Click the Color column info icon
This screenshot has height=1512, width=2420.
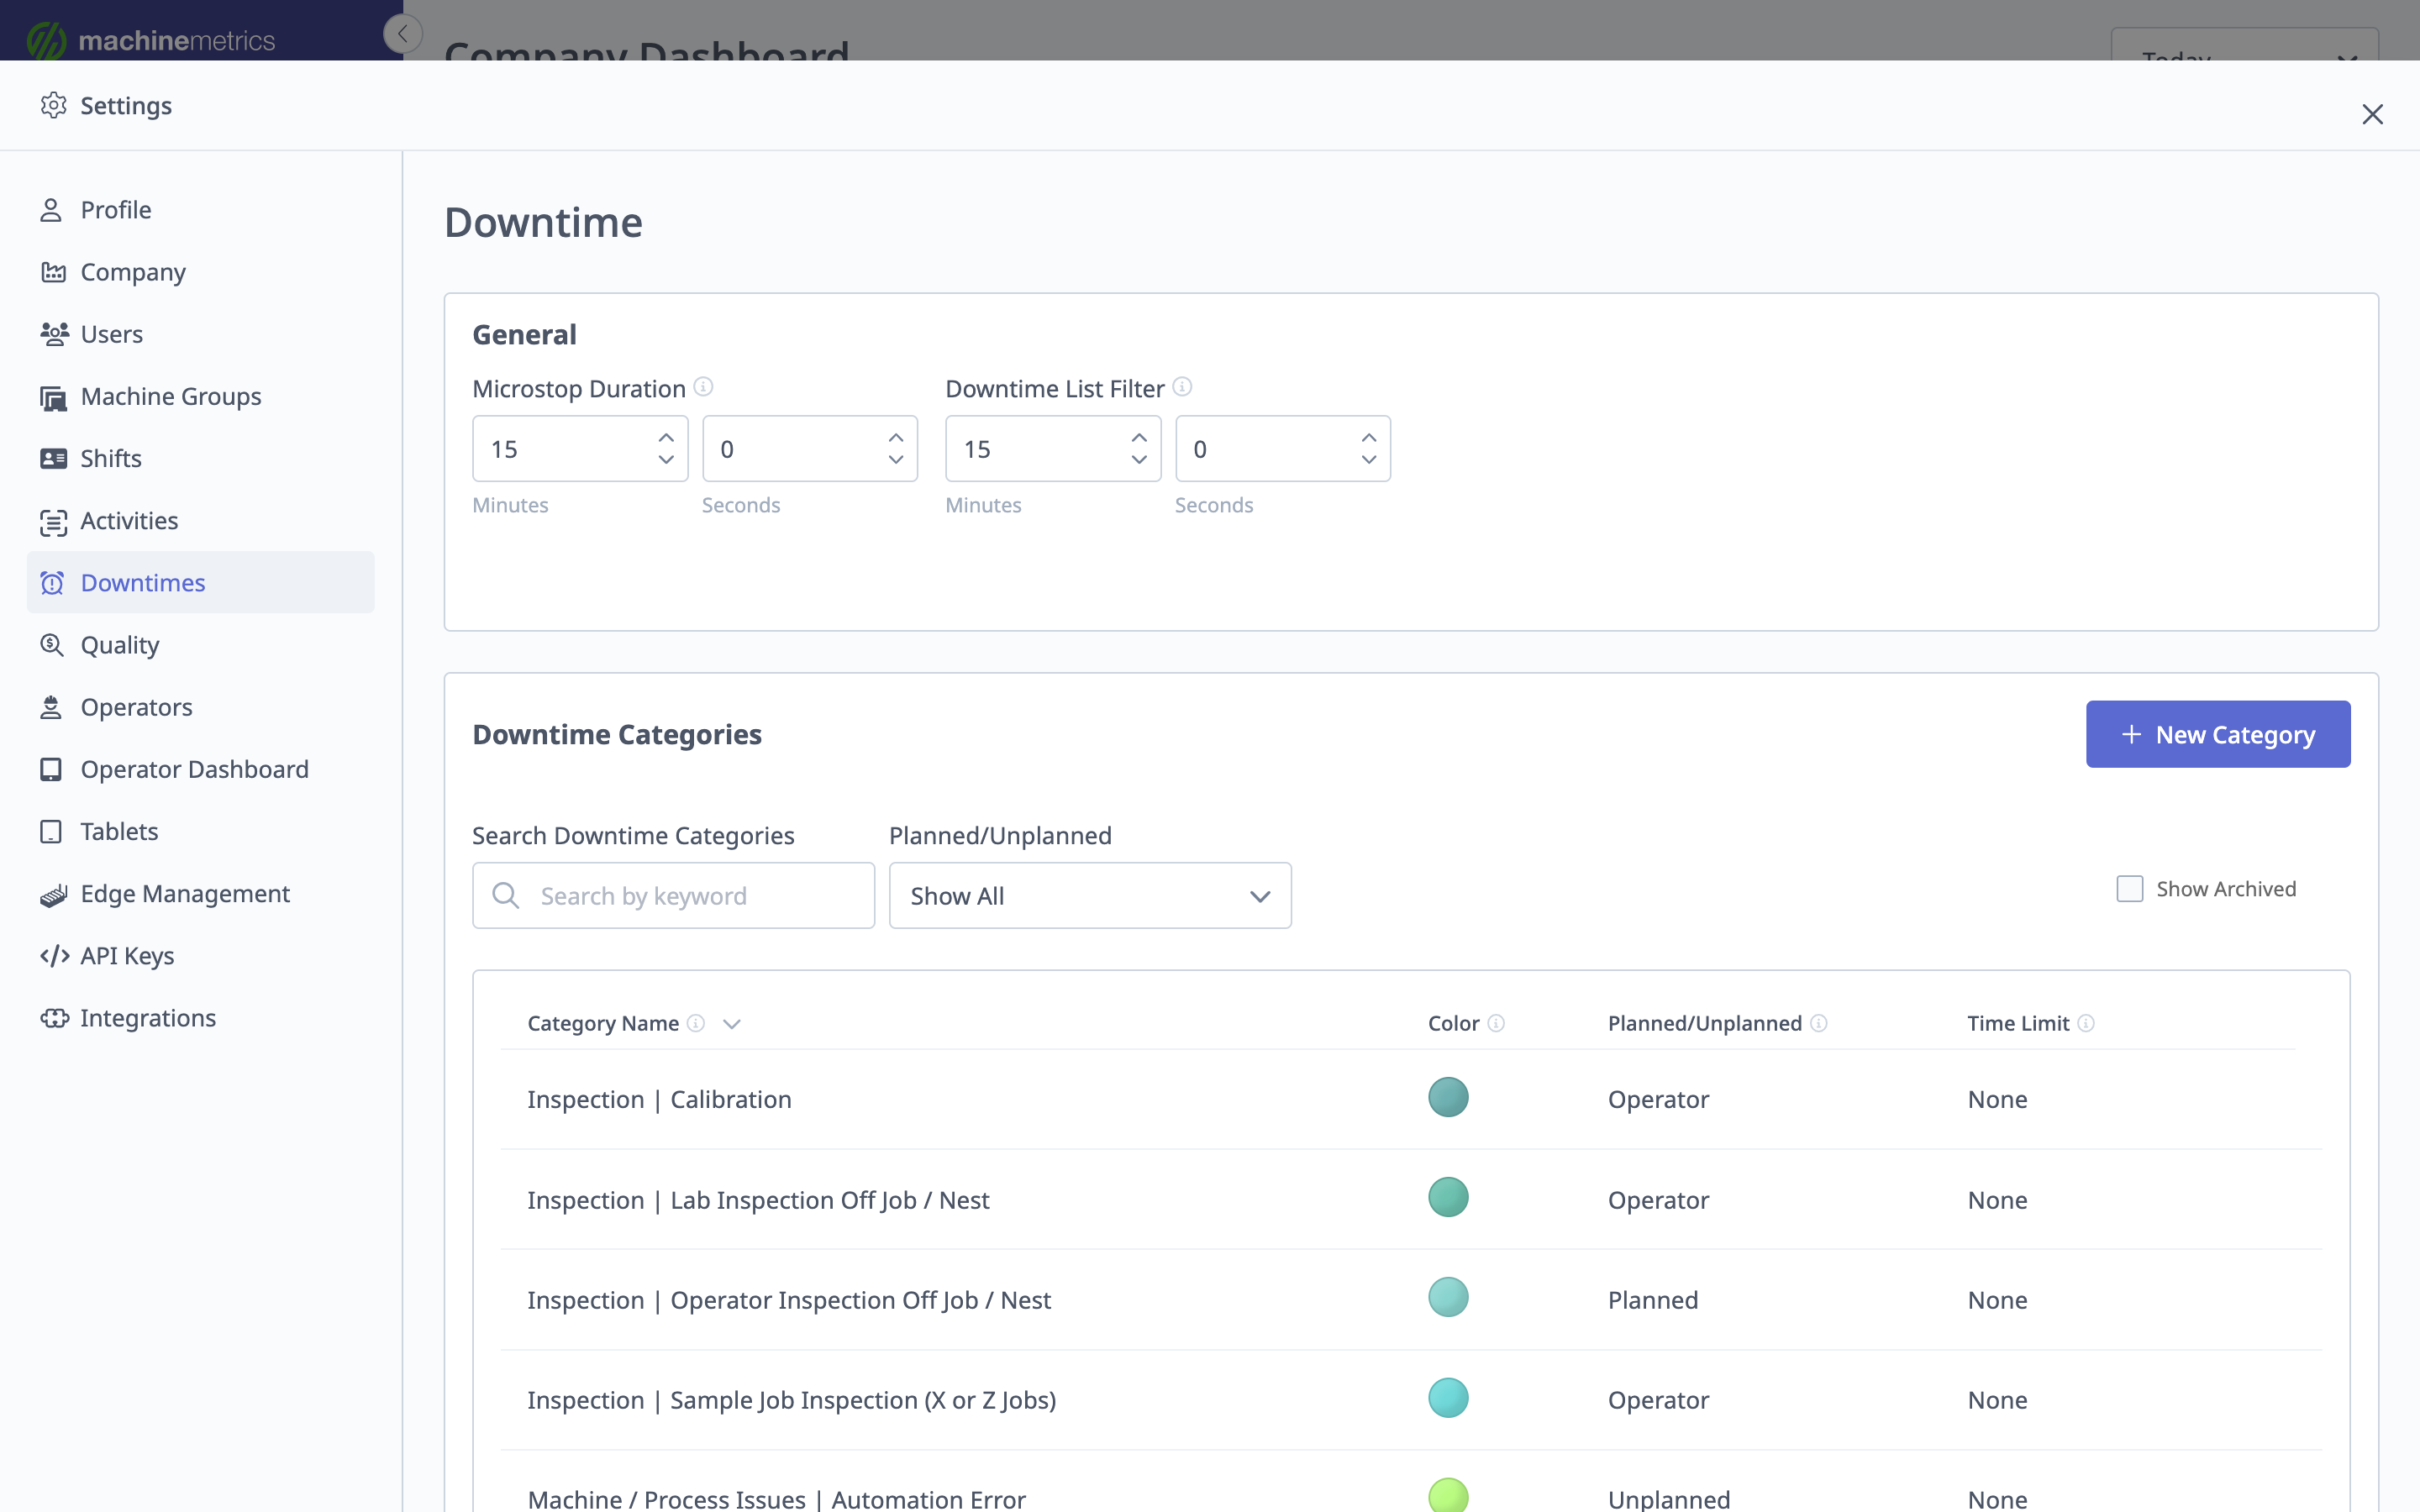click(1496, 1023)
